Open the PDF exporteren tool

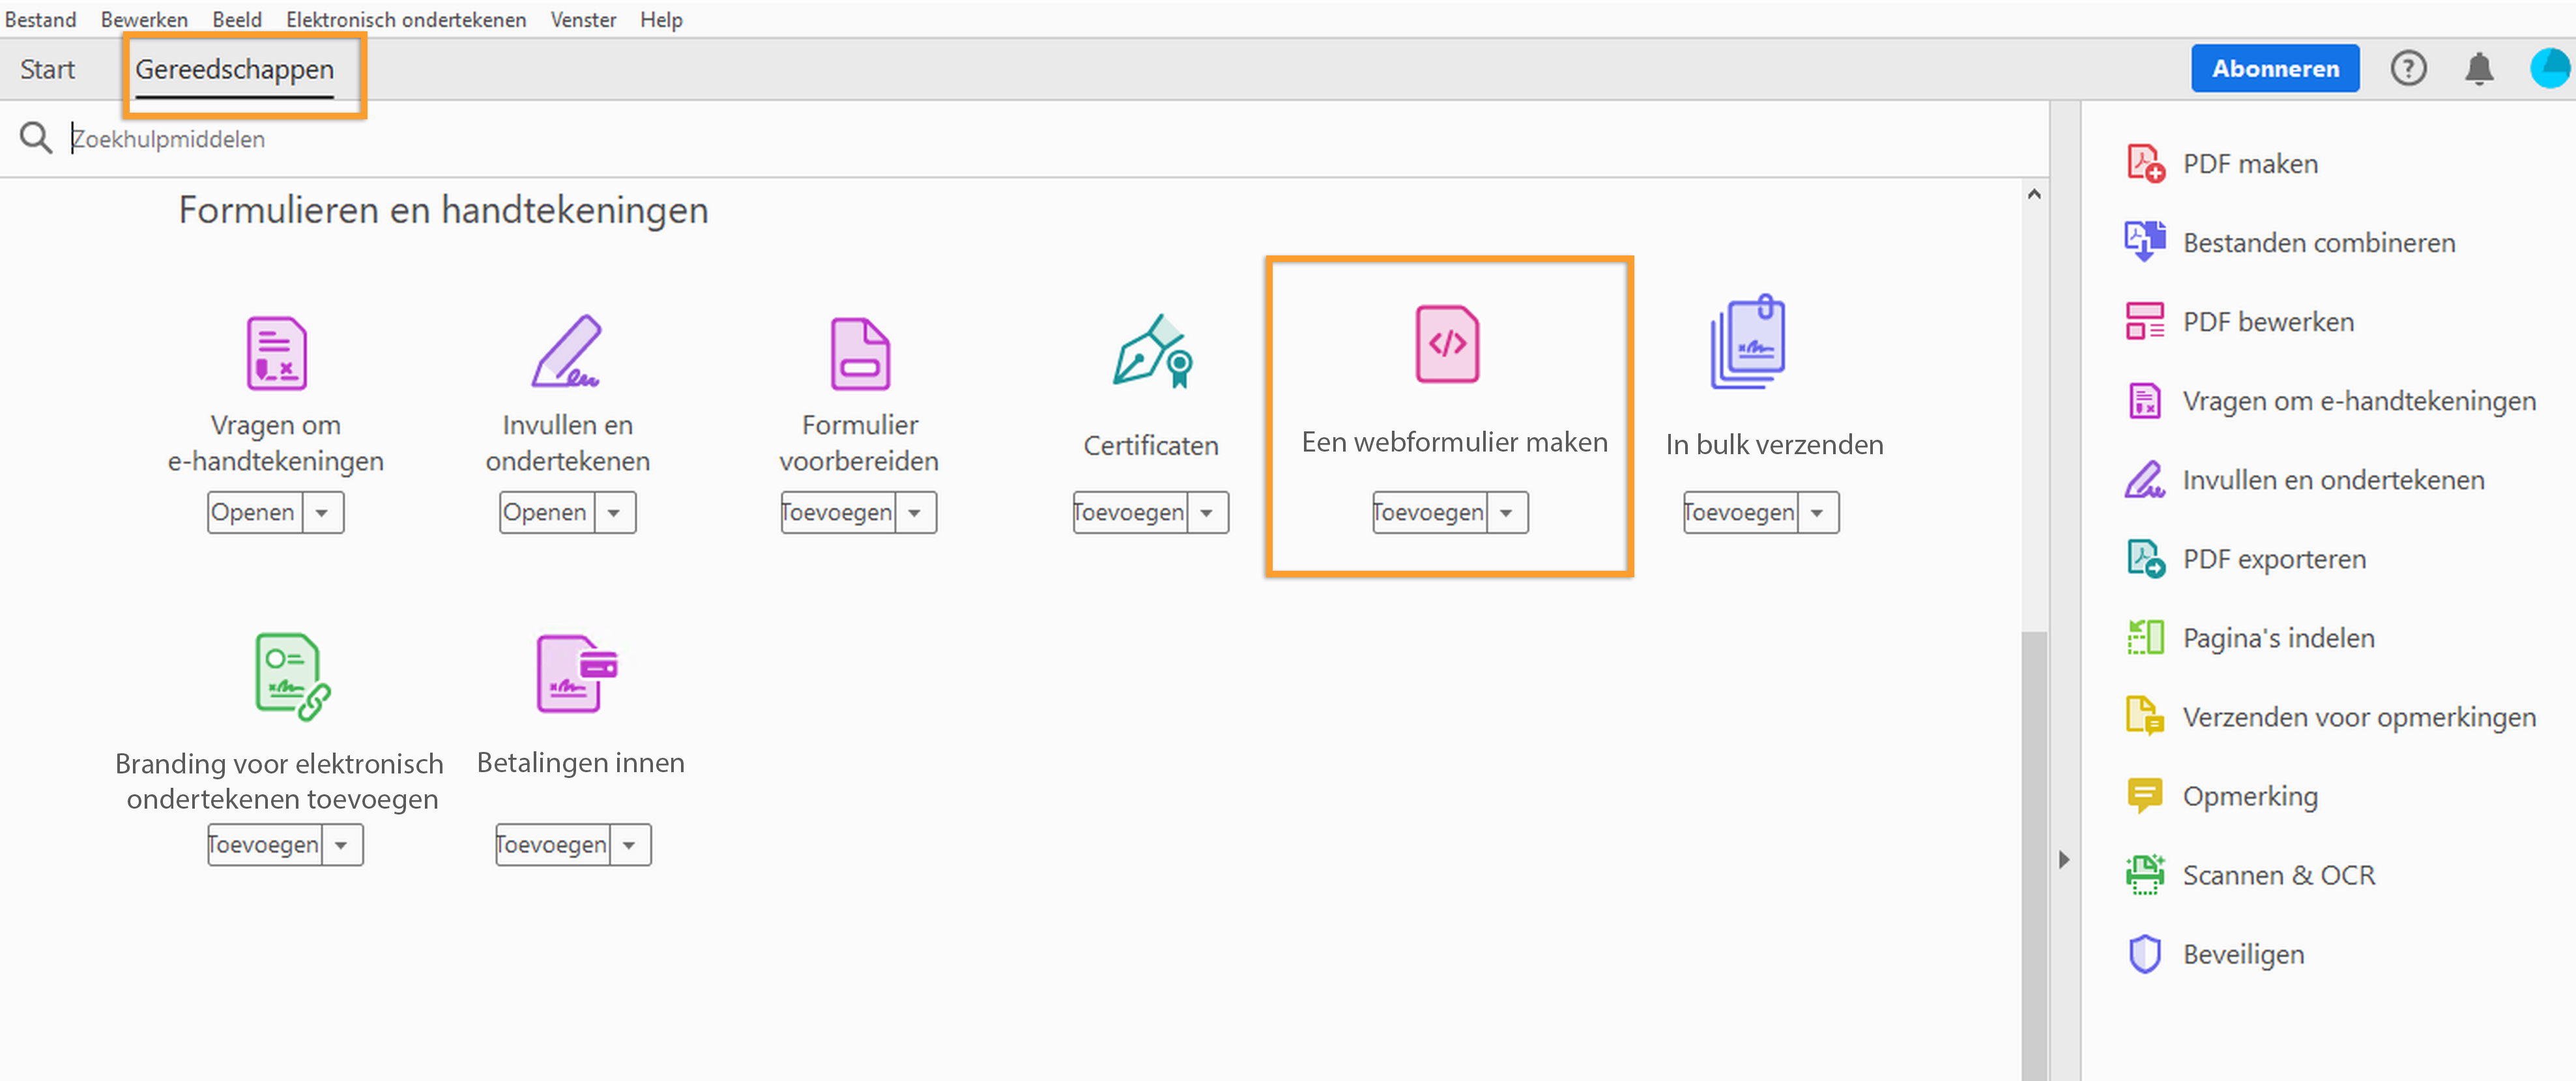tap(2274, 558)
